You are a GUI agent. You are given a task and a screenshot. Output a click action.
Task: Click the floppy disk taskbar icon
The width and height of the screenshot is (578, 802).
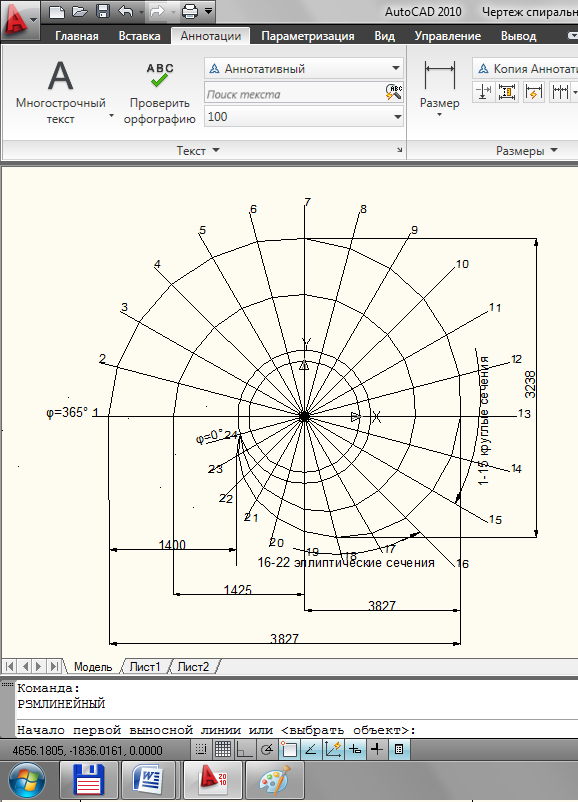[89, 781]
